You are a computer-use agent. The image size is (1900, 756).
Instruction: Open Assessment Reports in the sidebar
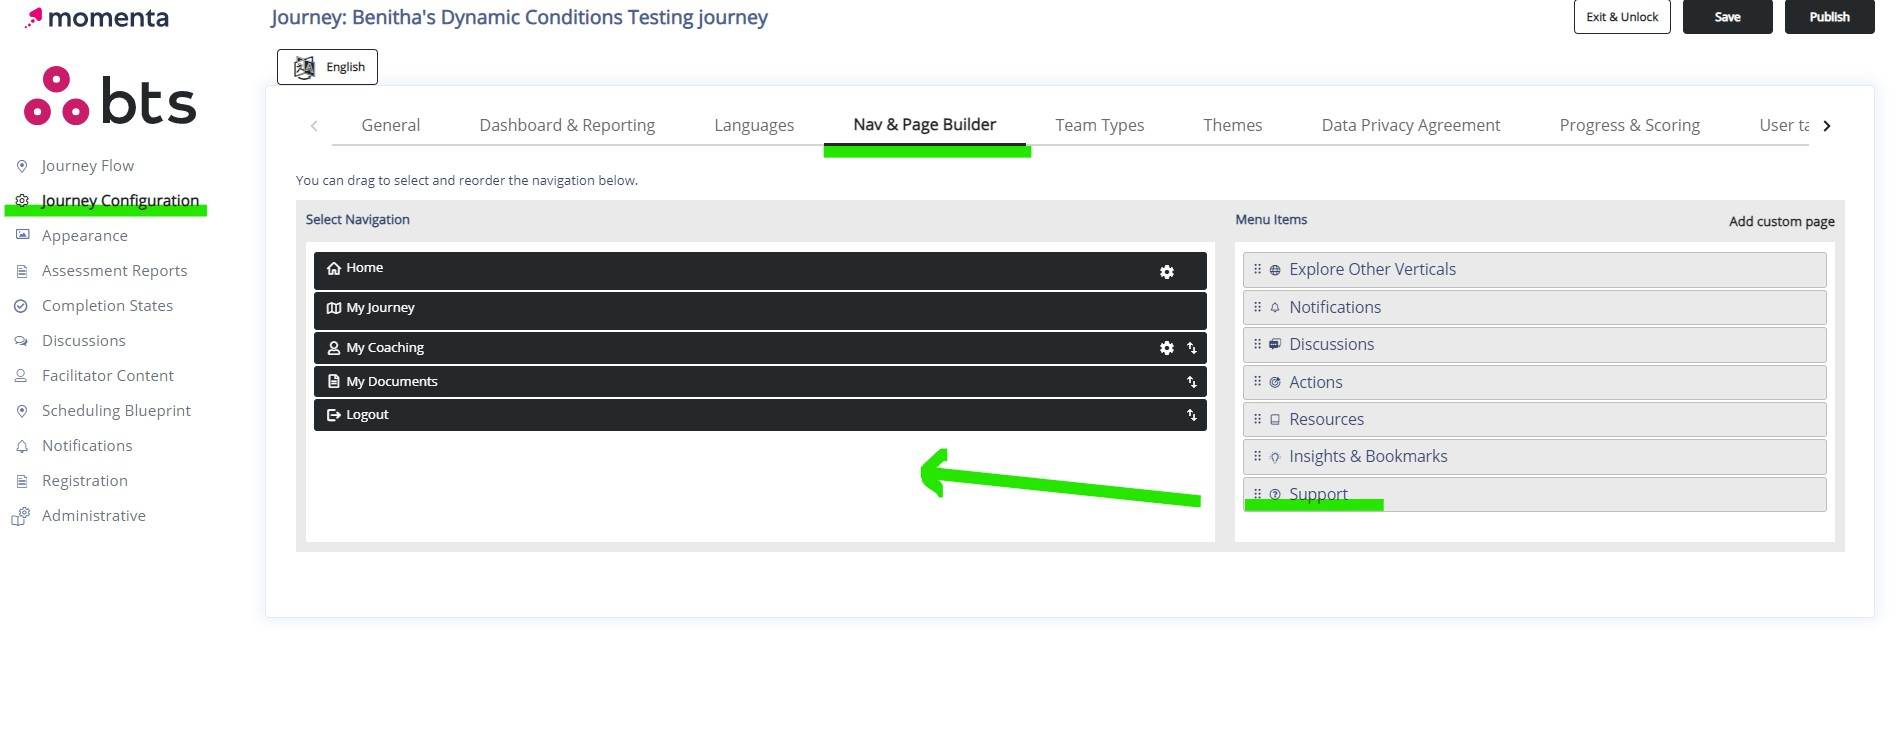point(115,271)
